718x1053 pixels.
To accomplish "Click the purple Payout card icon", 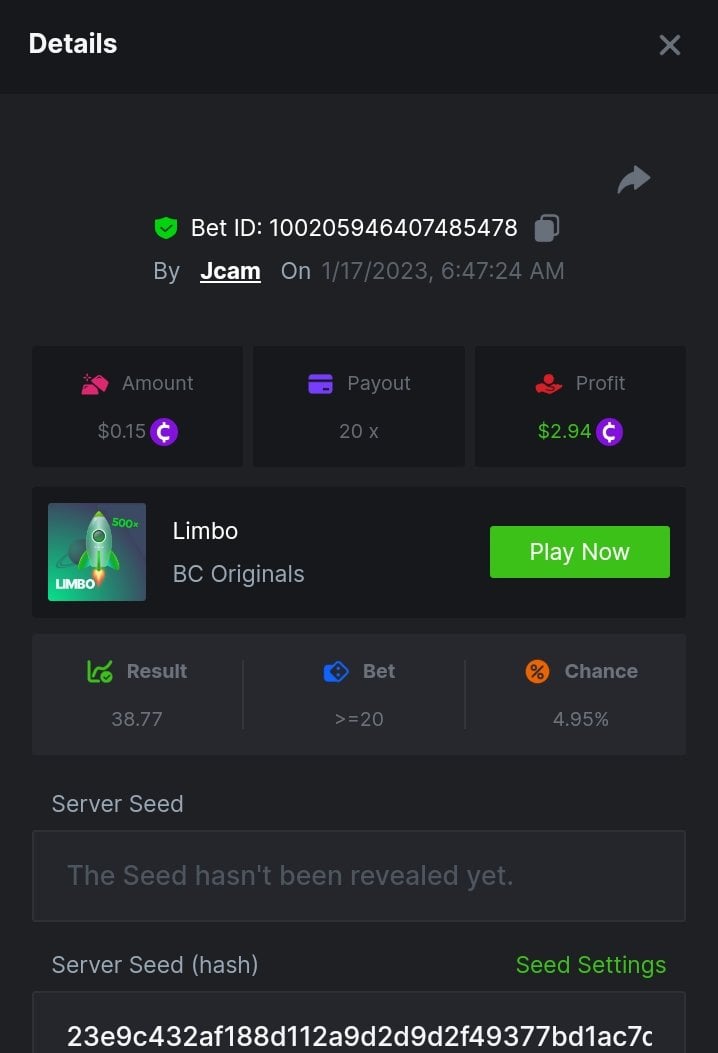I will coord(320,384).
